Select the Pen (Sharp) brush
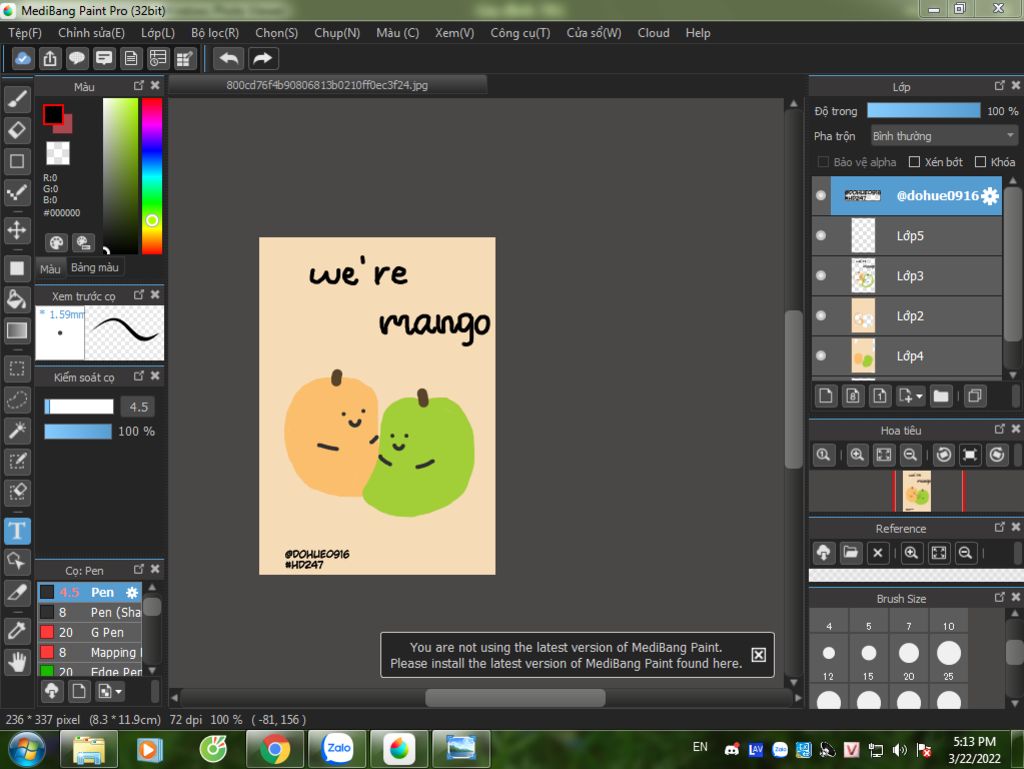The height and width of the screenshot is (769, 1024). pyautogui.click(x=89, y=612)
